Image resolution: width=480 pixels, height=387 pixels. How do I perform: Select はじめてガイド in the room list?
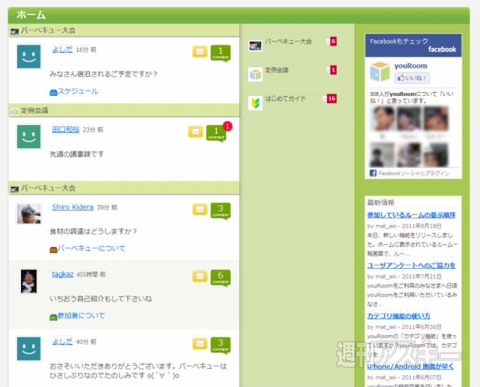(285, 99)
